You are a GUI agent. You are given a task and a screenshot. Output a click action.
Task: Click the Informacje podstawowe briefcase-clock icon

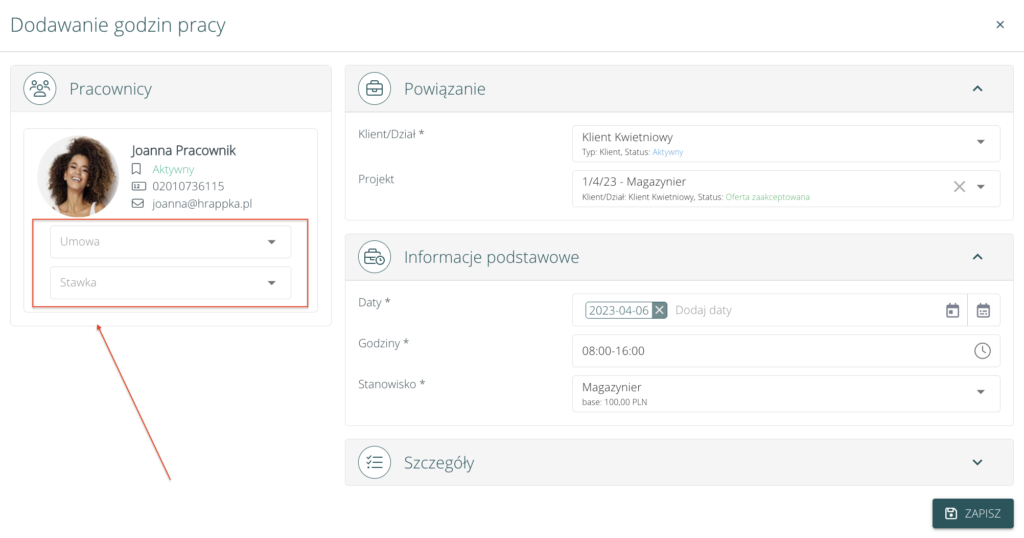(375, 257)
